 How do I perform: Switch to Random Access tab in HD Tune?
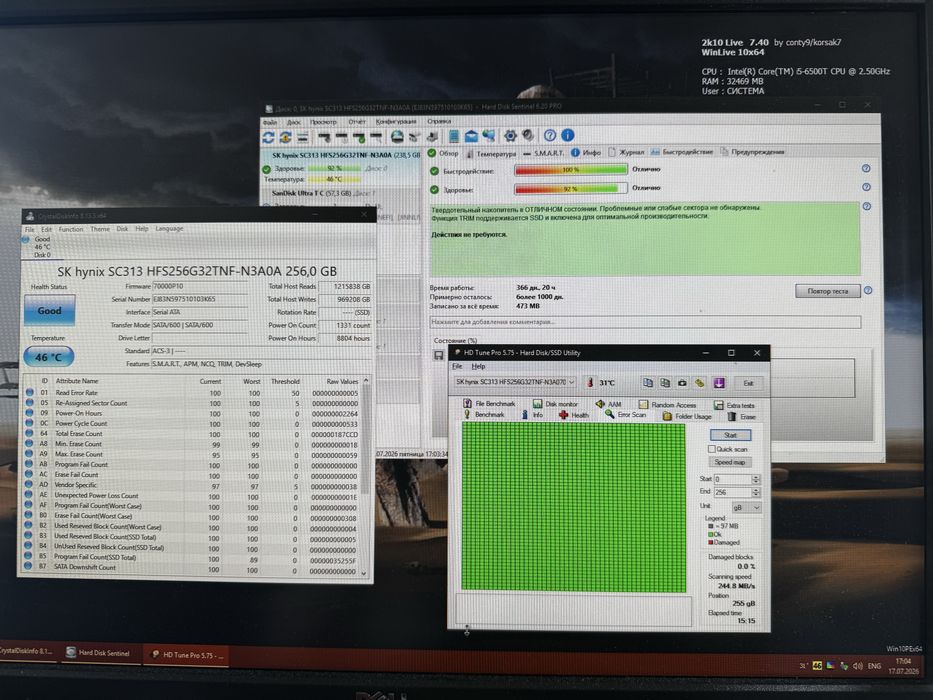click(667, 405)
